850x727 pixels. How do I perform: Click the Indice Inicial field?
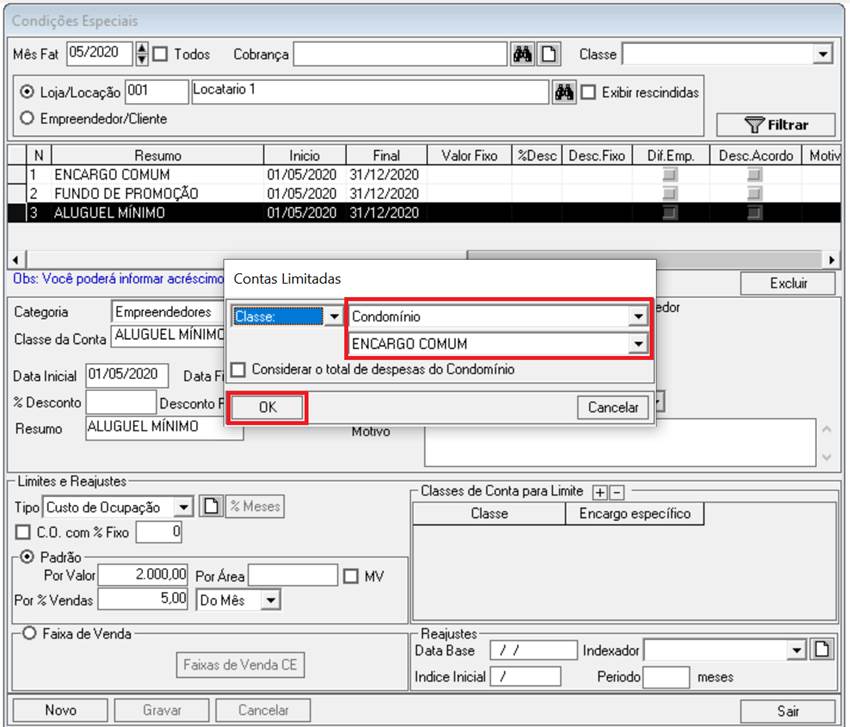pos(525,676)
